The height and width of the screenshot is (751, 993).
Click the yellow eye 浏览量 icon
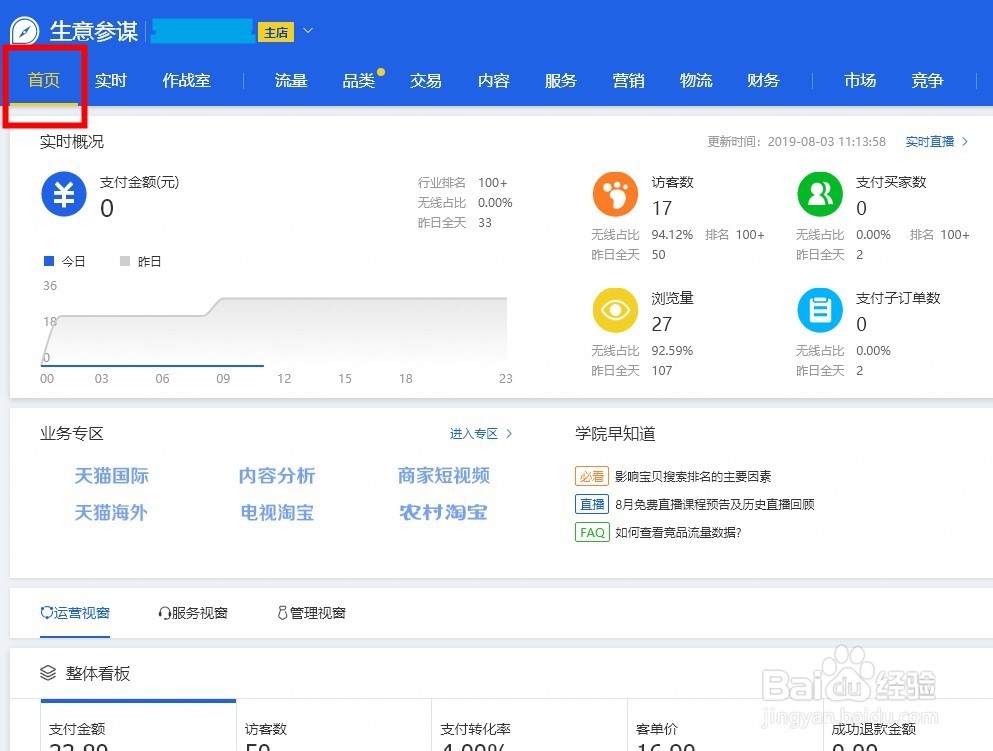(x=615, y=310)
